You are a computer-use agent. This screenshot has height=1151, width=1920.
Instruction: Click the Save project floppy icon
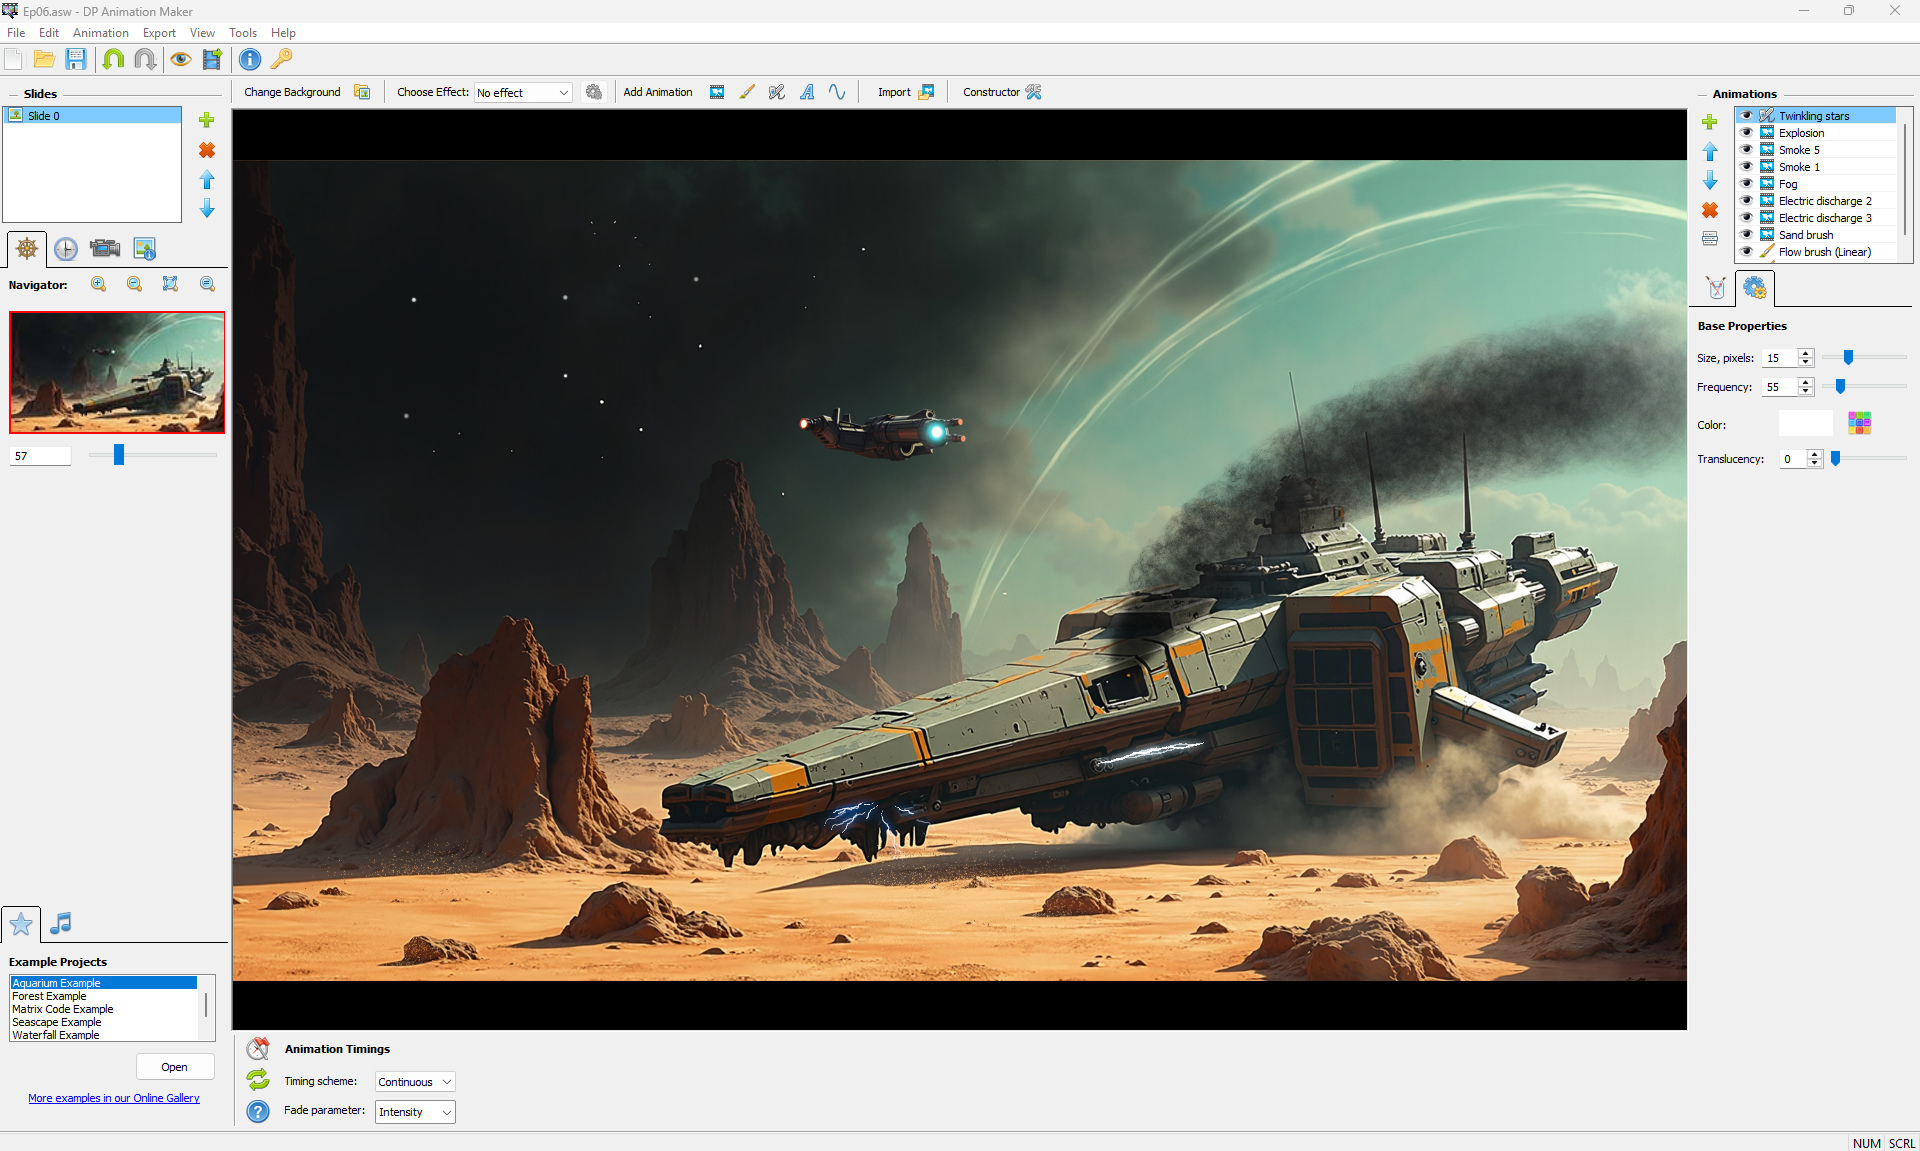click(76, 59)
